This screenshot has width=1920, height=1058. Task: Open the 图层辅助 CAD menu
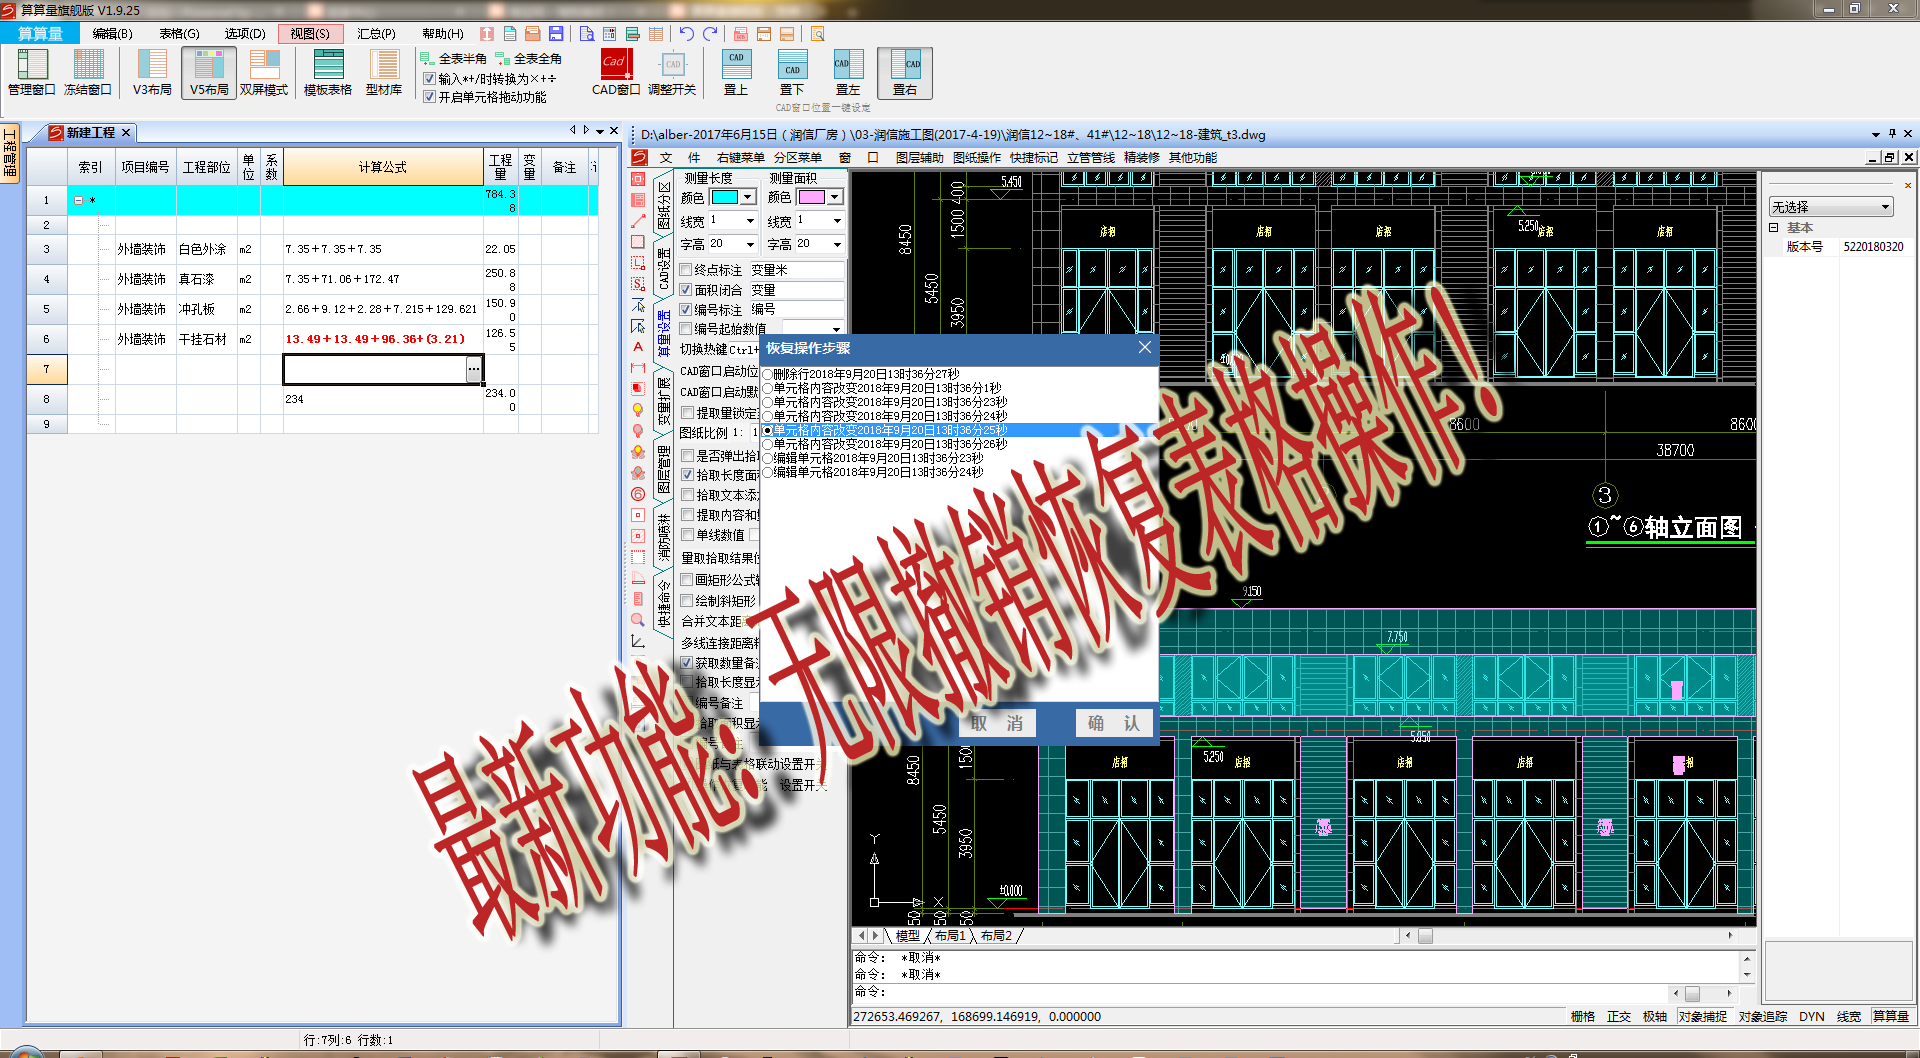click(919, 158)
